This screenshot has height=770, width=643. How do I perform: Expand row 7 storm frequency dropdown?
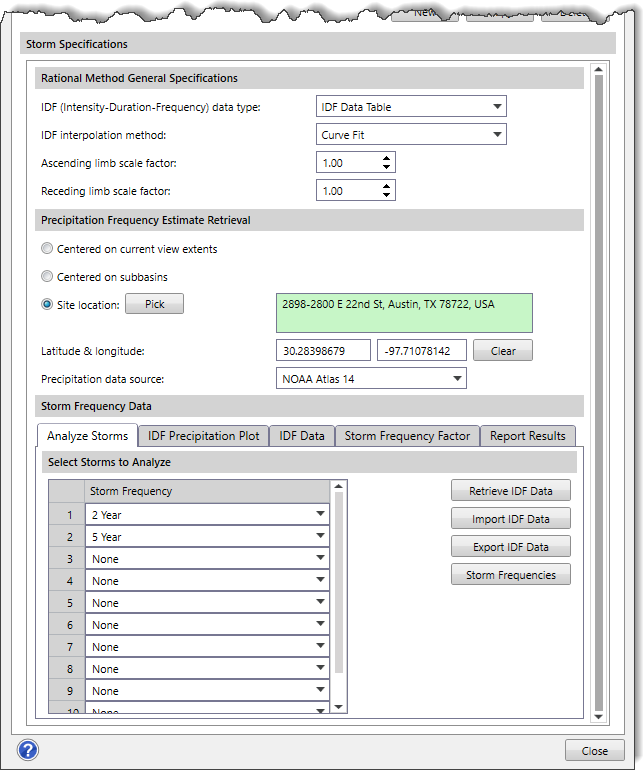point(320,646)
